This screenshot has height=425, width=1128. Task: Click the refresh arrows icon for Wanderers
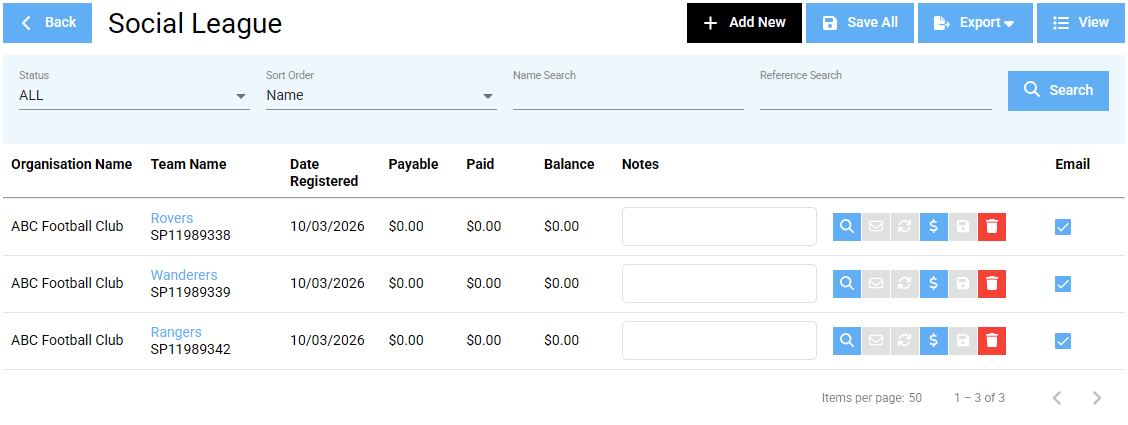(905, 284)
